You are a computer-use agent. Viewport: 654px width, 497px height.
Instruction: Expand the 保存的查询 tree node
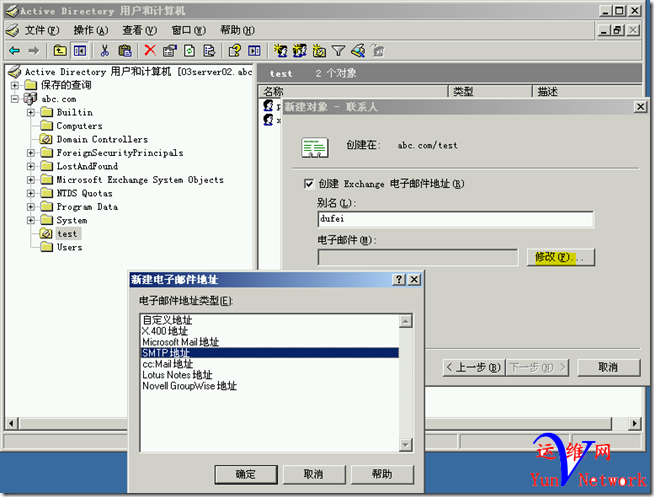point(15,85)
